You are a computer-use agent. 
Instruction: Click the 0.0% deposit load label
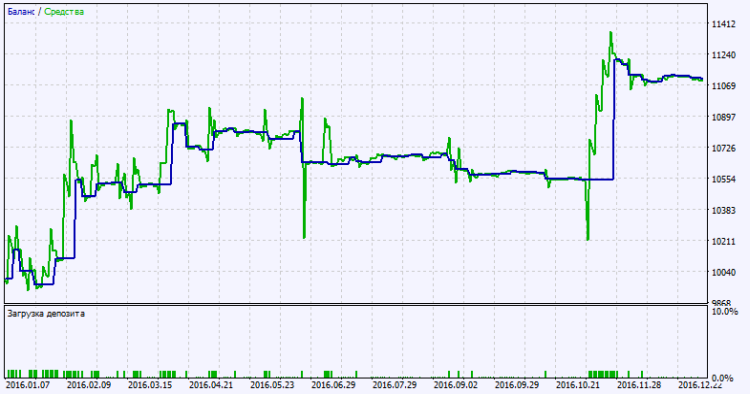pos(723,378)
